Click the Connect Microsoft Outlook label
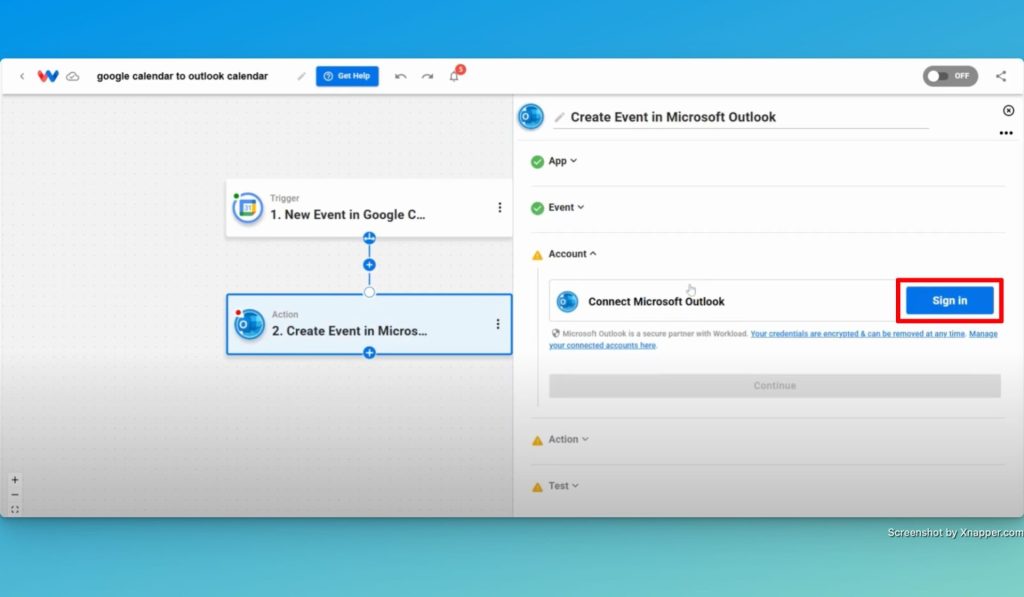Screen dimensions: 1024x597 click(656, 301)
